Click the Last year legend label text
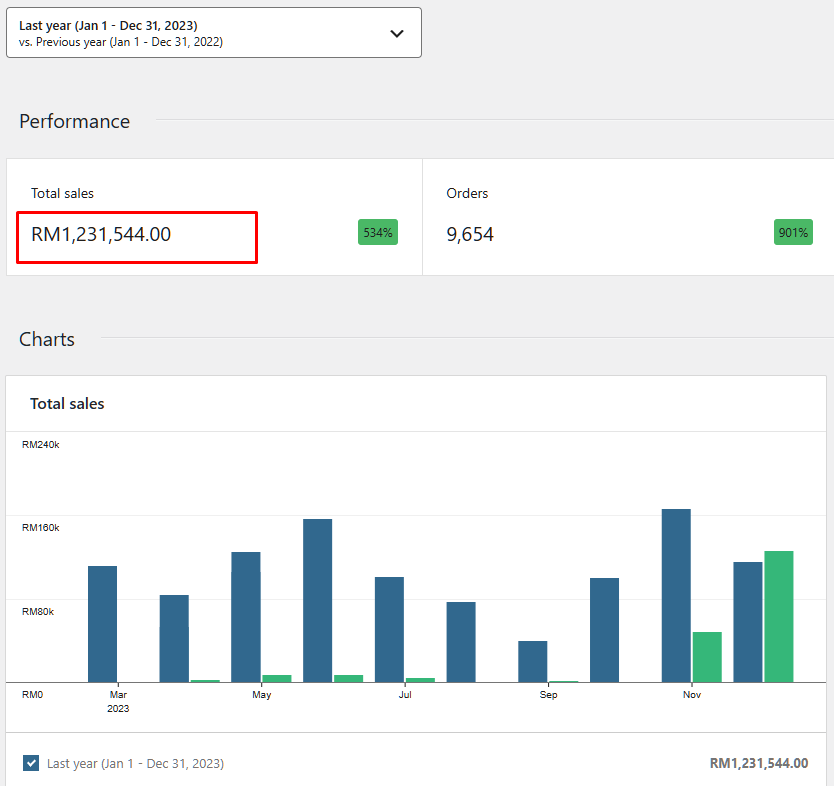This screenshot has width=834, height=786. [135, 763]
